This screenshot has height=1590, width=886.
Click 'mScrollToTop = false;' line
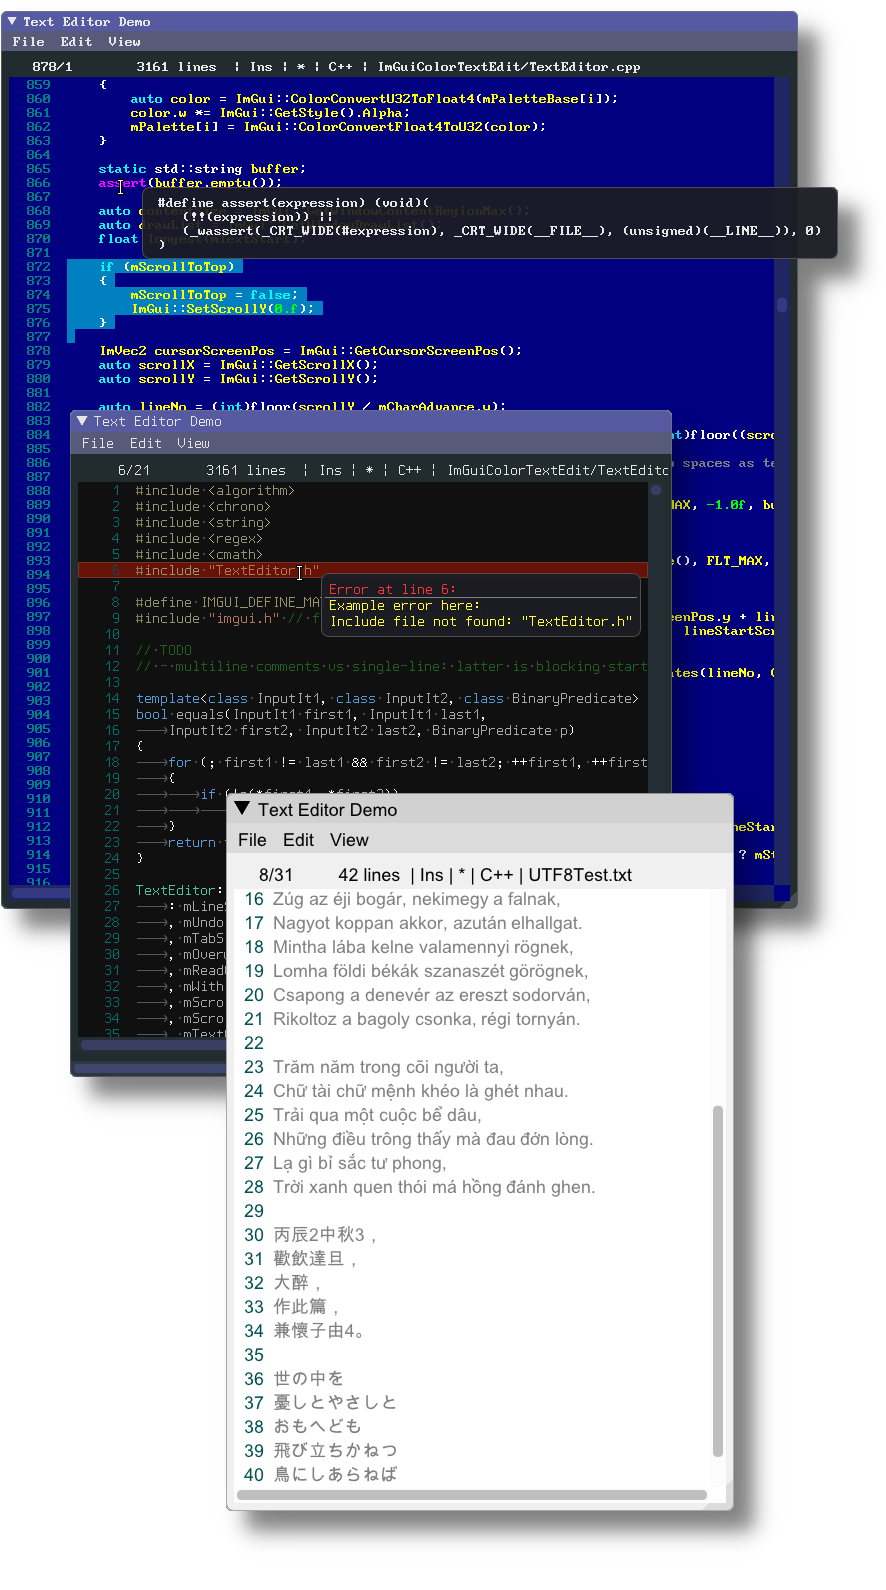point(214,295)
